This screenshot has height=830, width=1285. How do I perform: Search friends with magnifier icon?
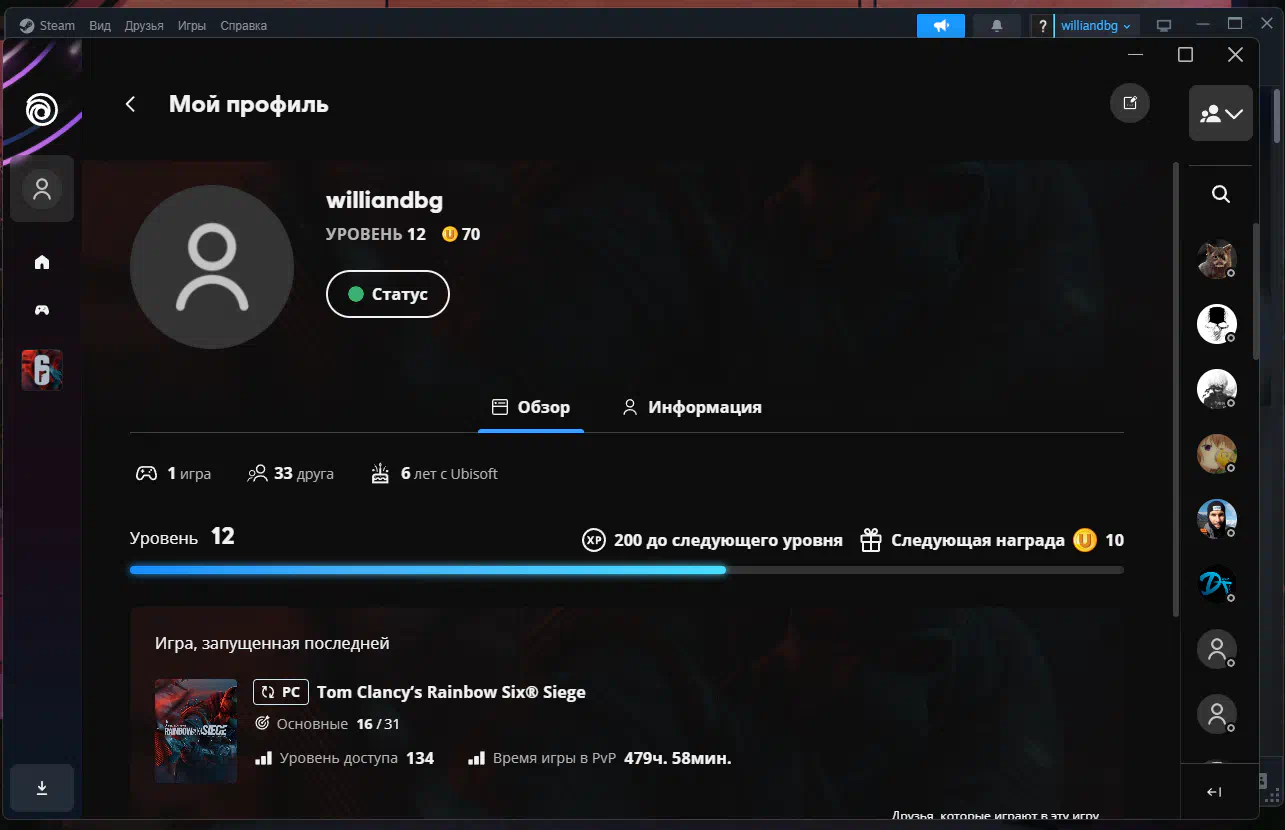tap(1221, 194)
